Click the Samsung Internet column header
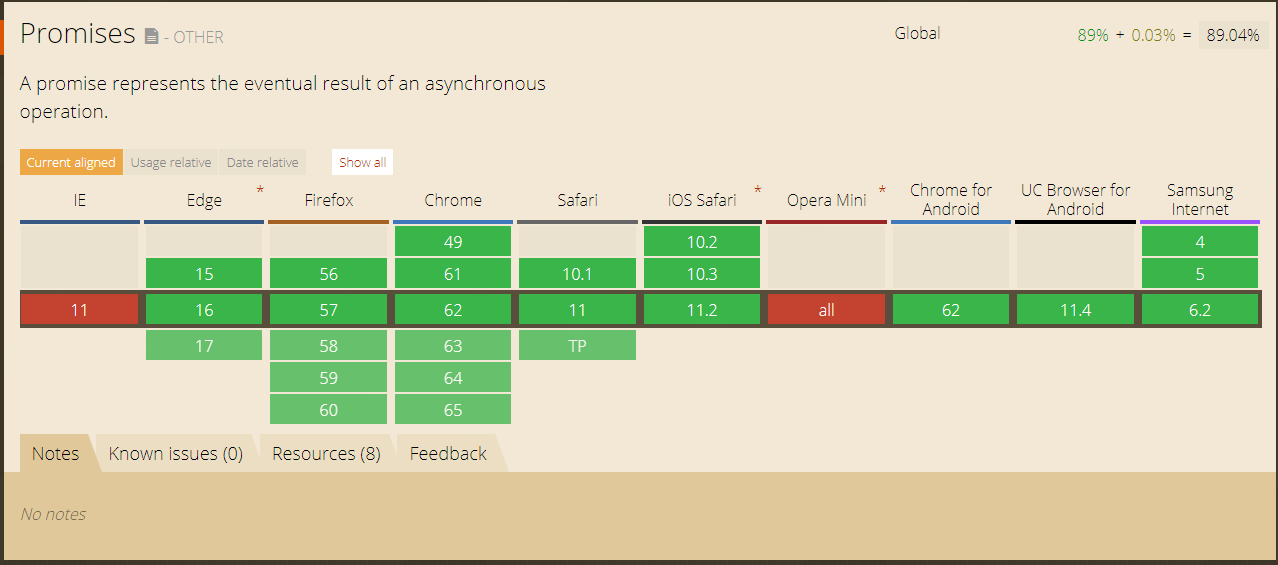1278x565 pixels. (x=1200, y=200)
